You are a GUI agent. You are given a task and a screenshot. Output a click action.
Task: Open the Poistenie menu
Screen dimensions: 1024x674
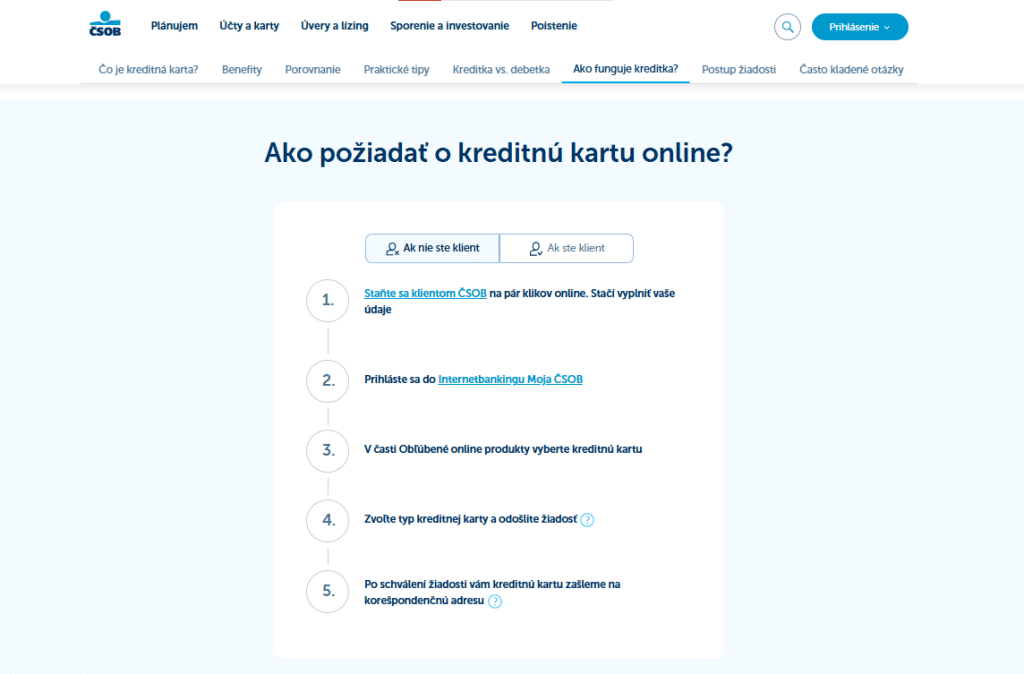pyautogui.click(x=553, y=26)
